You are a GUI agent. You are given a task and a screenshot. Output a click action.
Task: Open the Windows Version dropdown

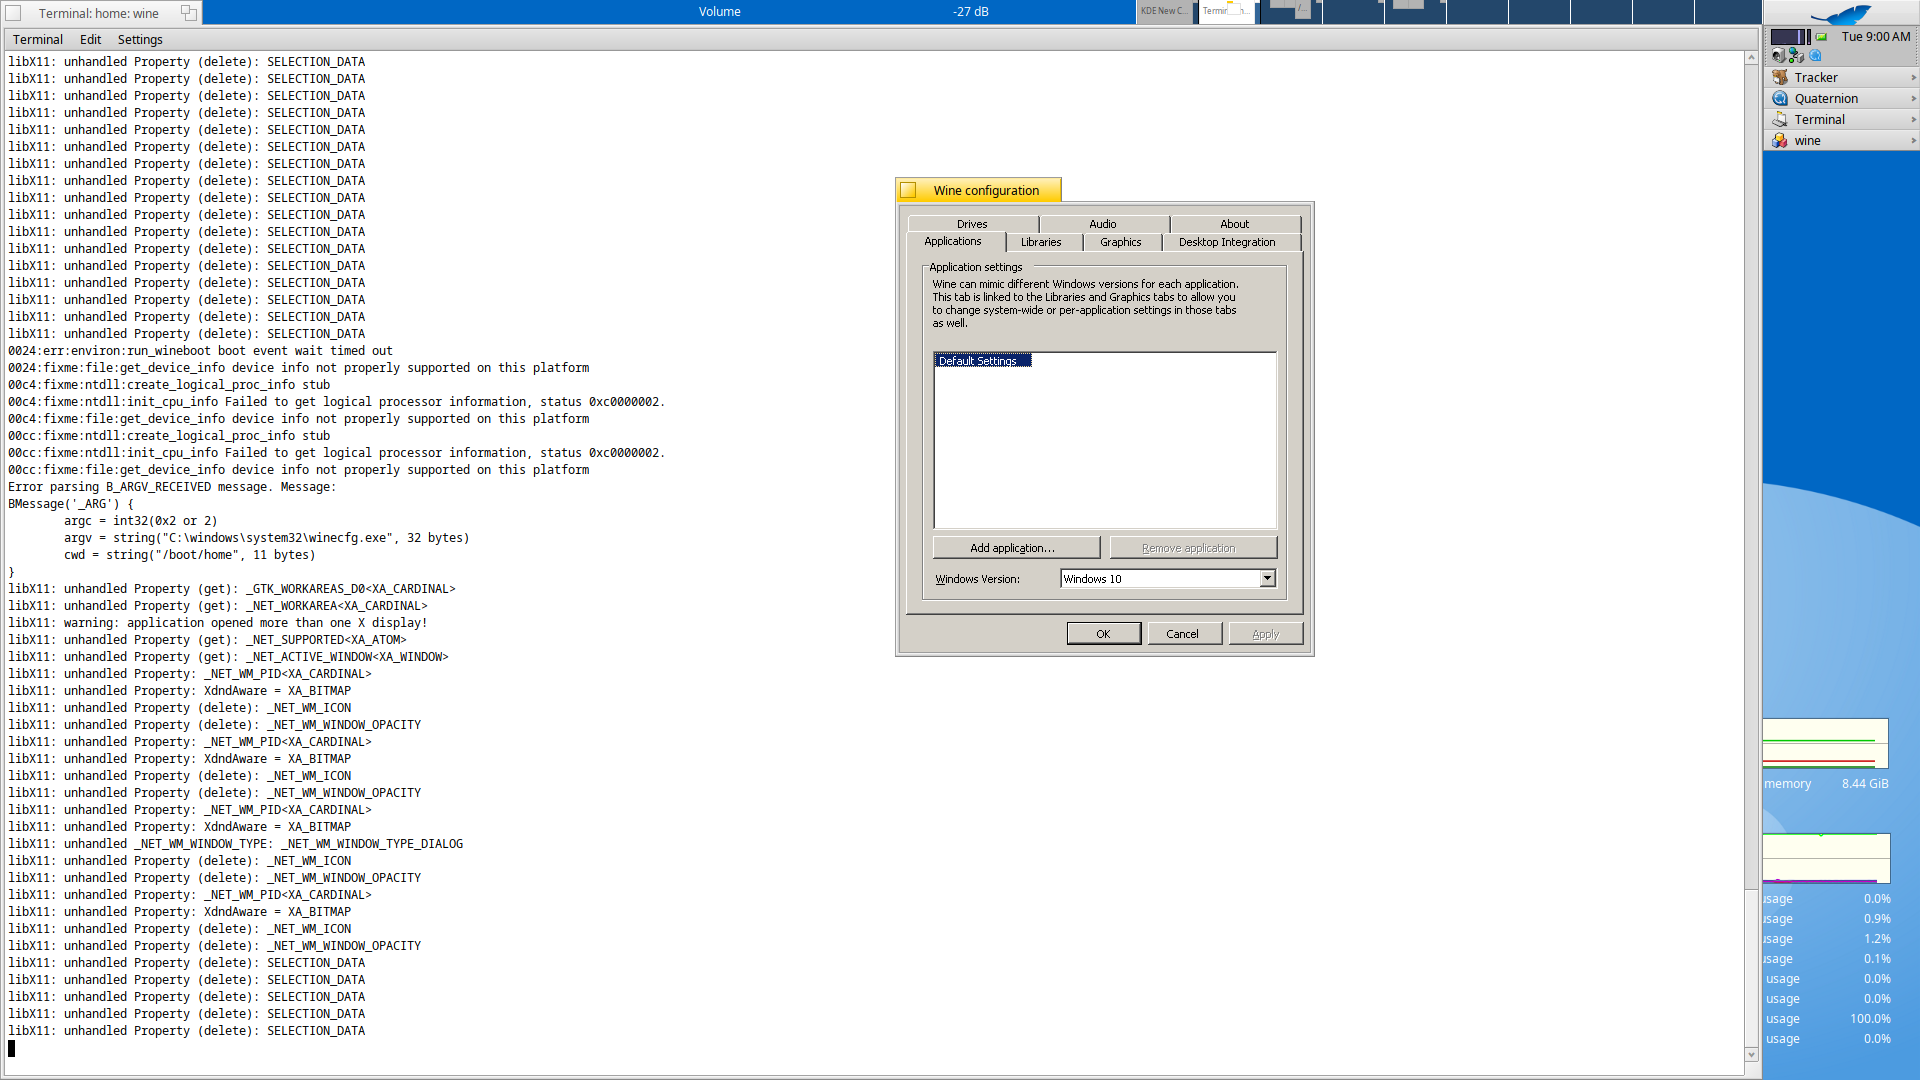[x=1267, y=578]
